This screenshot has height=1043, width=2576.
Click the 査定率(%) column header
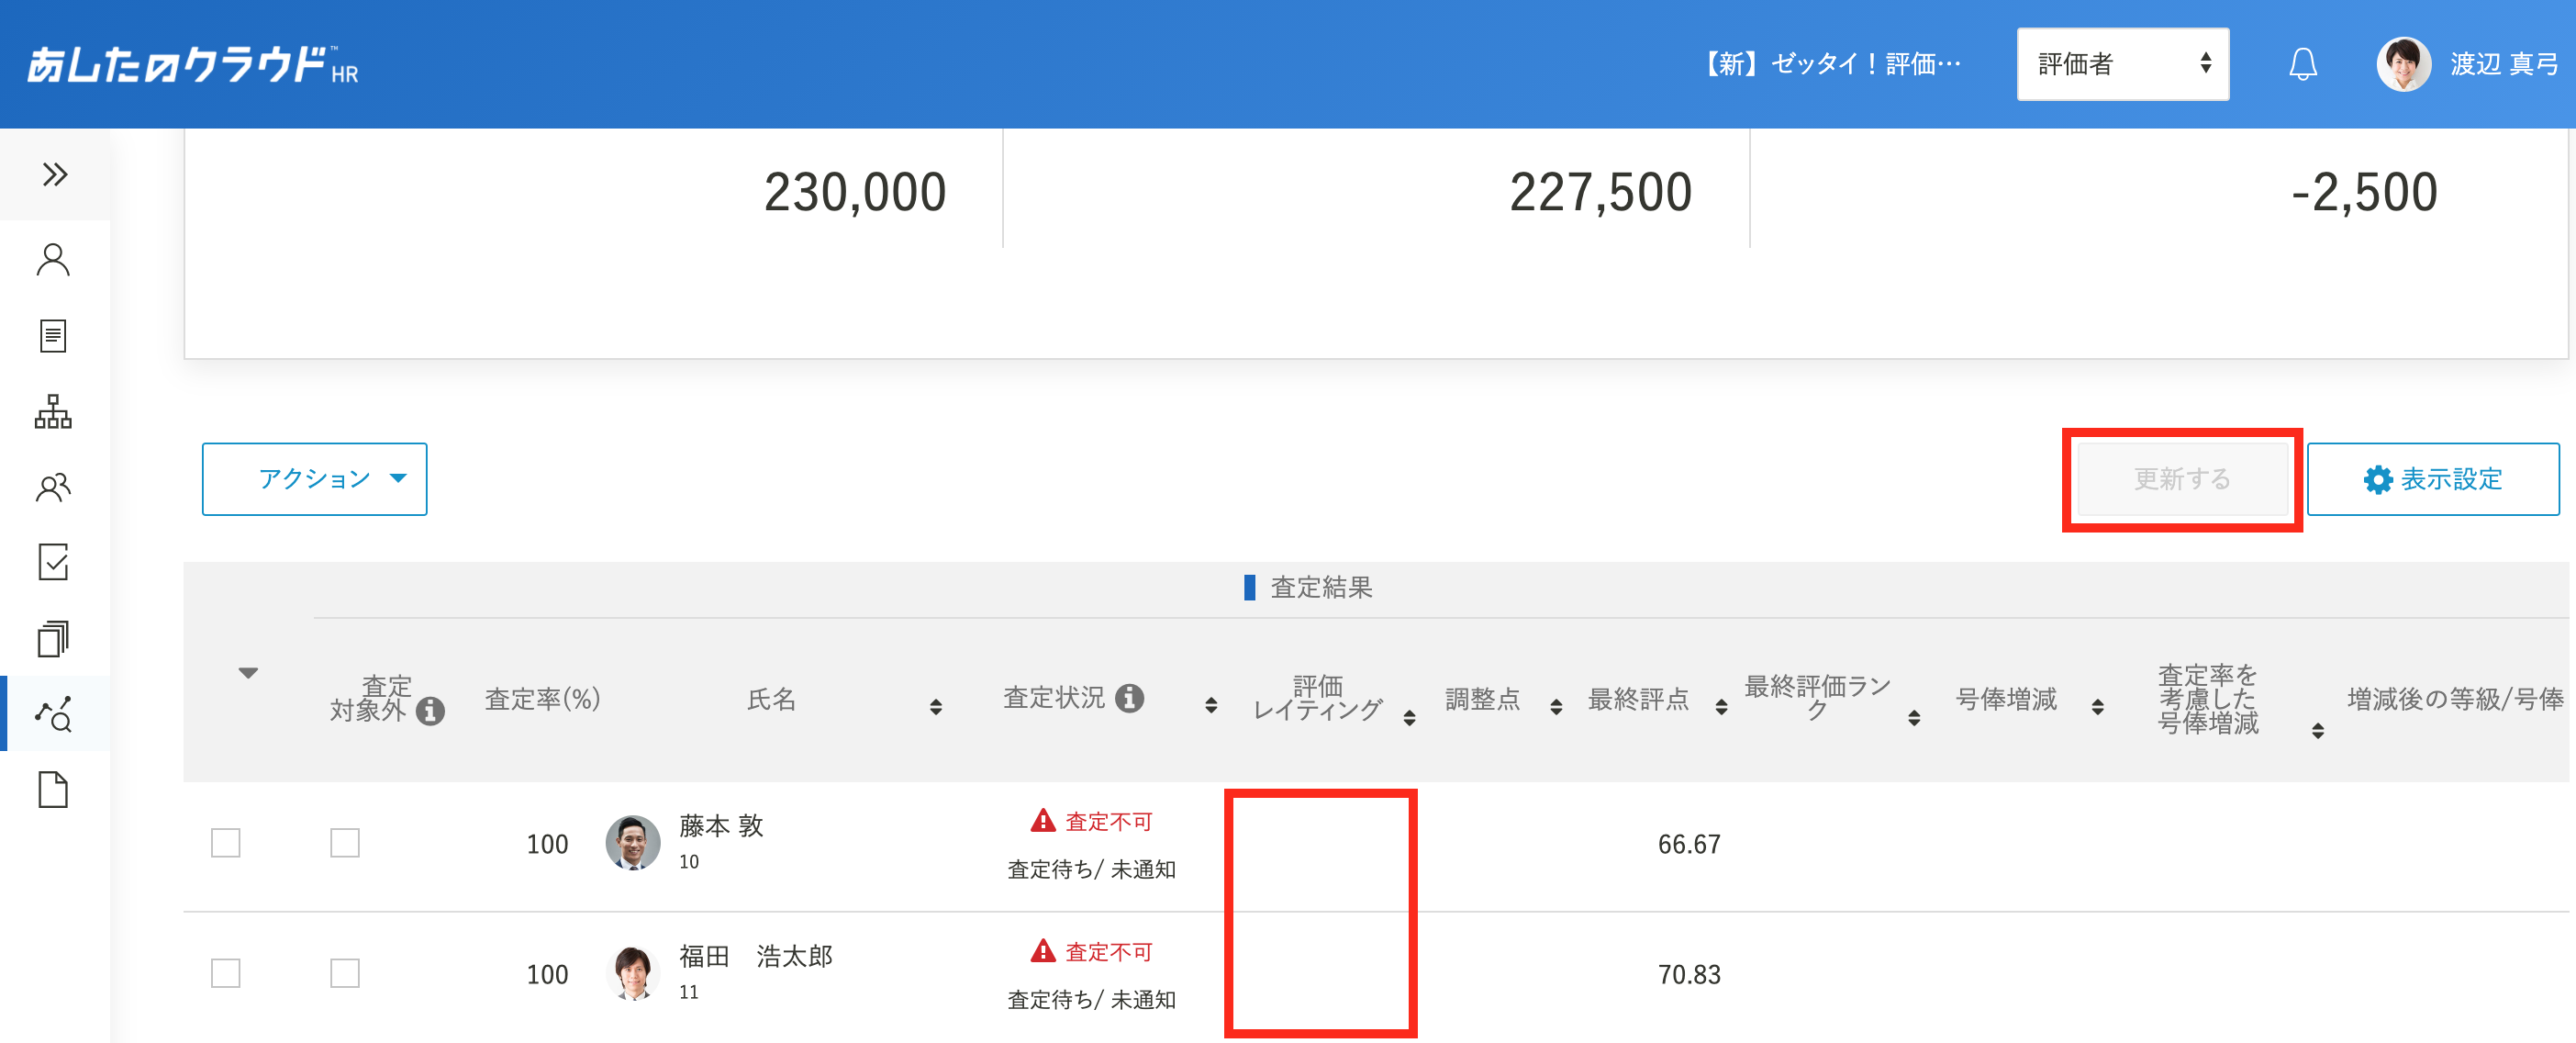tap(542, 699)
